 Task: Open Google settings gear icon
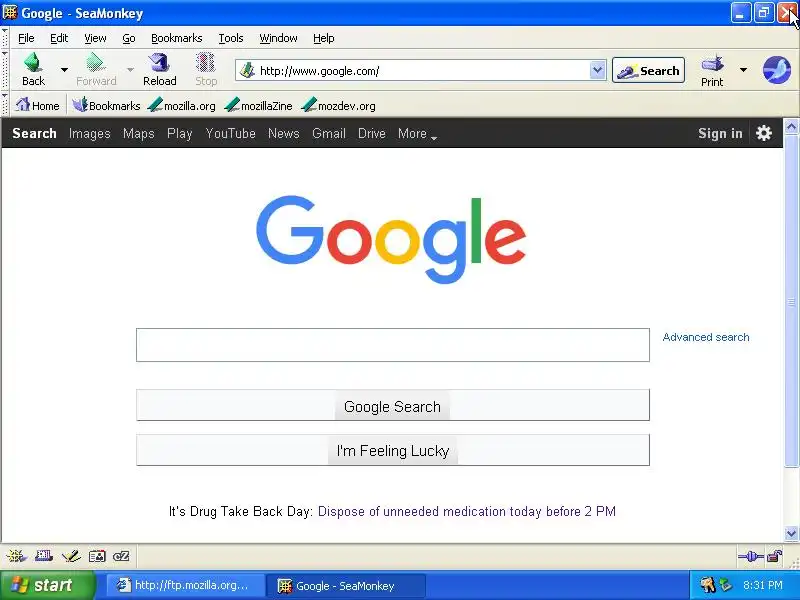[x=764, y=133]
